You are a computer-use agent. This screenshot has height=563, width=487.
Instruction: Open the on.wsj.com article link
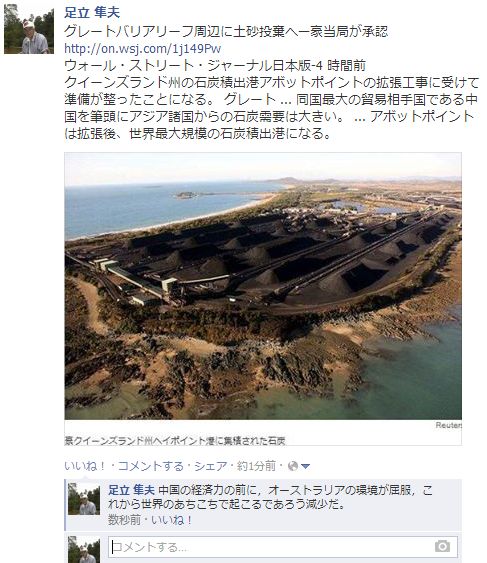pyautogui.click(x=143, y=48)
